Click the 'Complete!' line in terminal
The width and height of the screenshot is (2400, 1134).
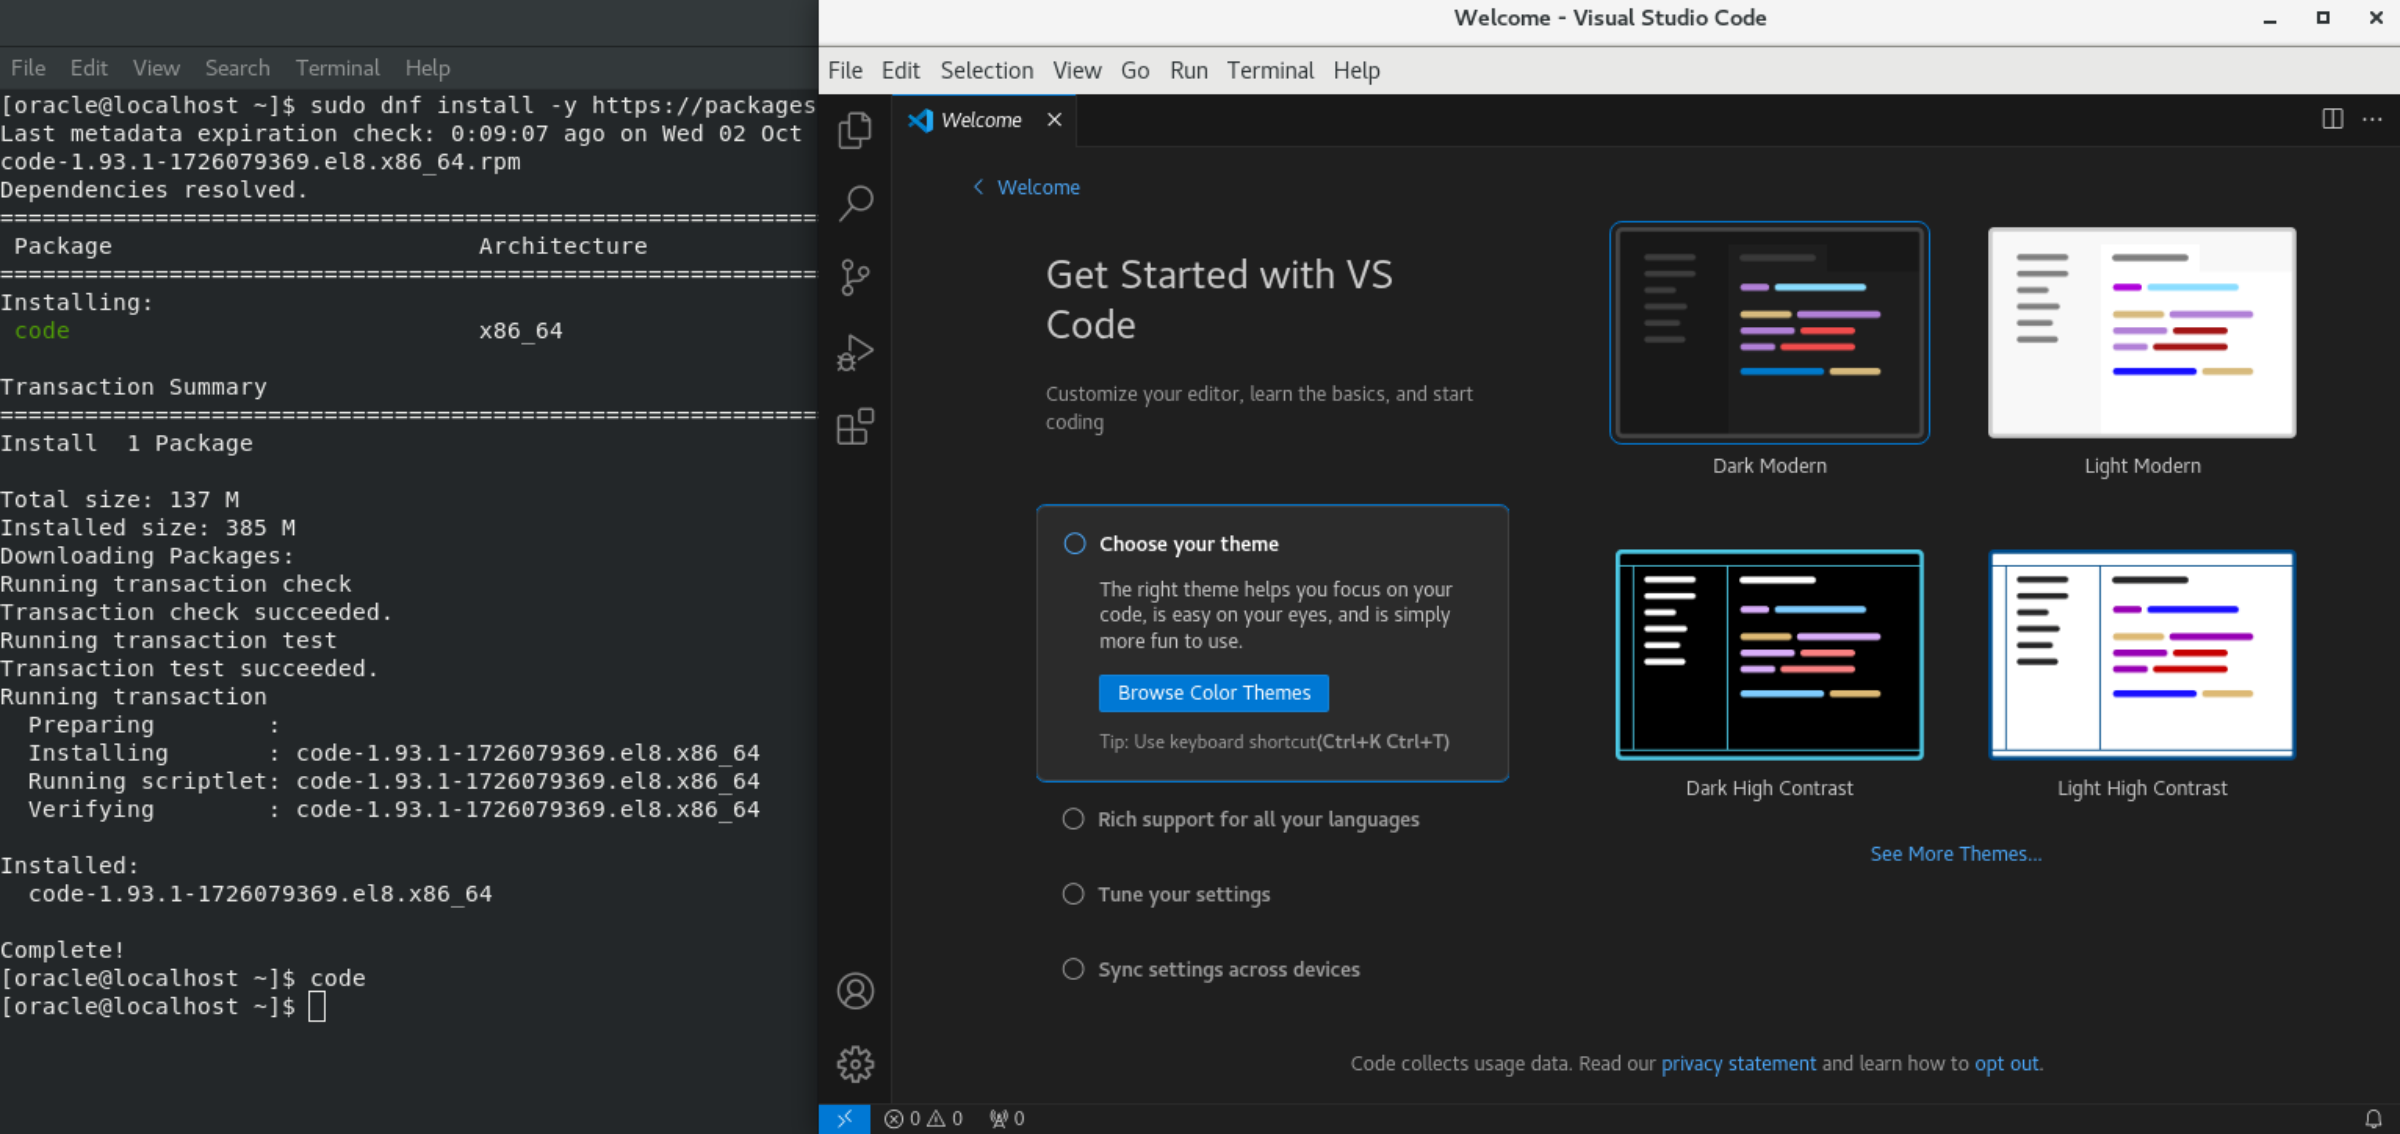(x=63, y=950)
